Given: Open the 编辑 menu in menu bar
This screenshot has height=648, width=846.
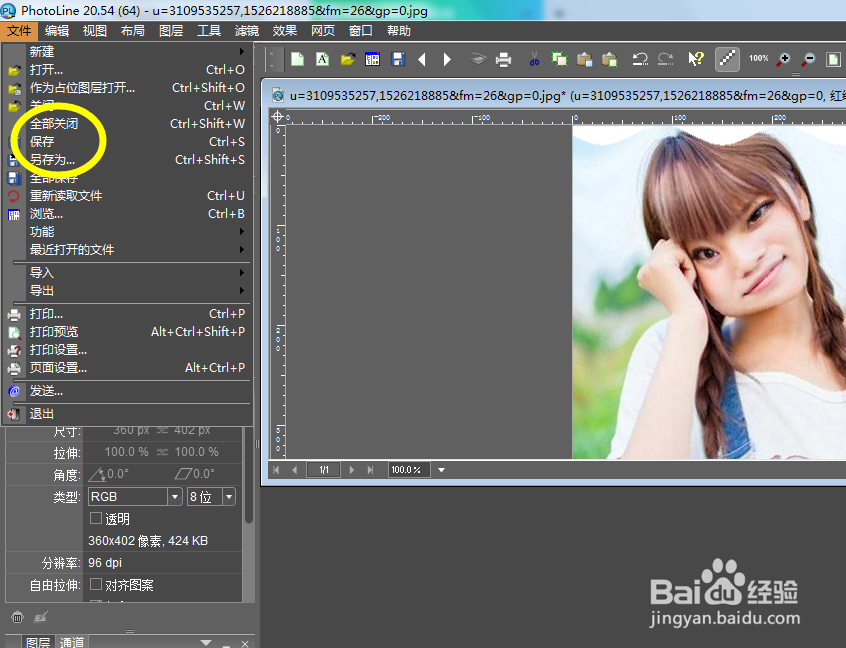Looking at the screenshot, I should pyautogui.click(x=57, y=31).
